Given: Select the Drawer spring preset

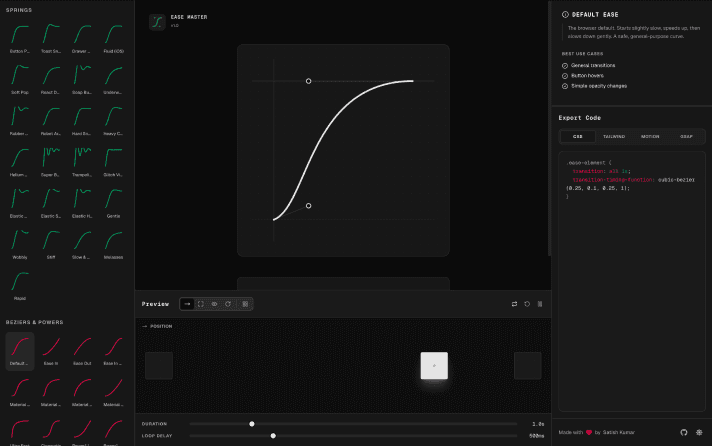Looking at the screenshot, I should [82, 39].
